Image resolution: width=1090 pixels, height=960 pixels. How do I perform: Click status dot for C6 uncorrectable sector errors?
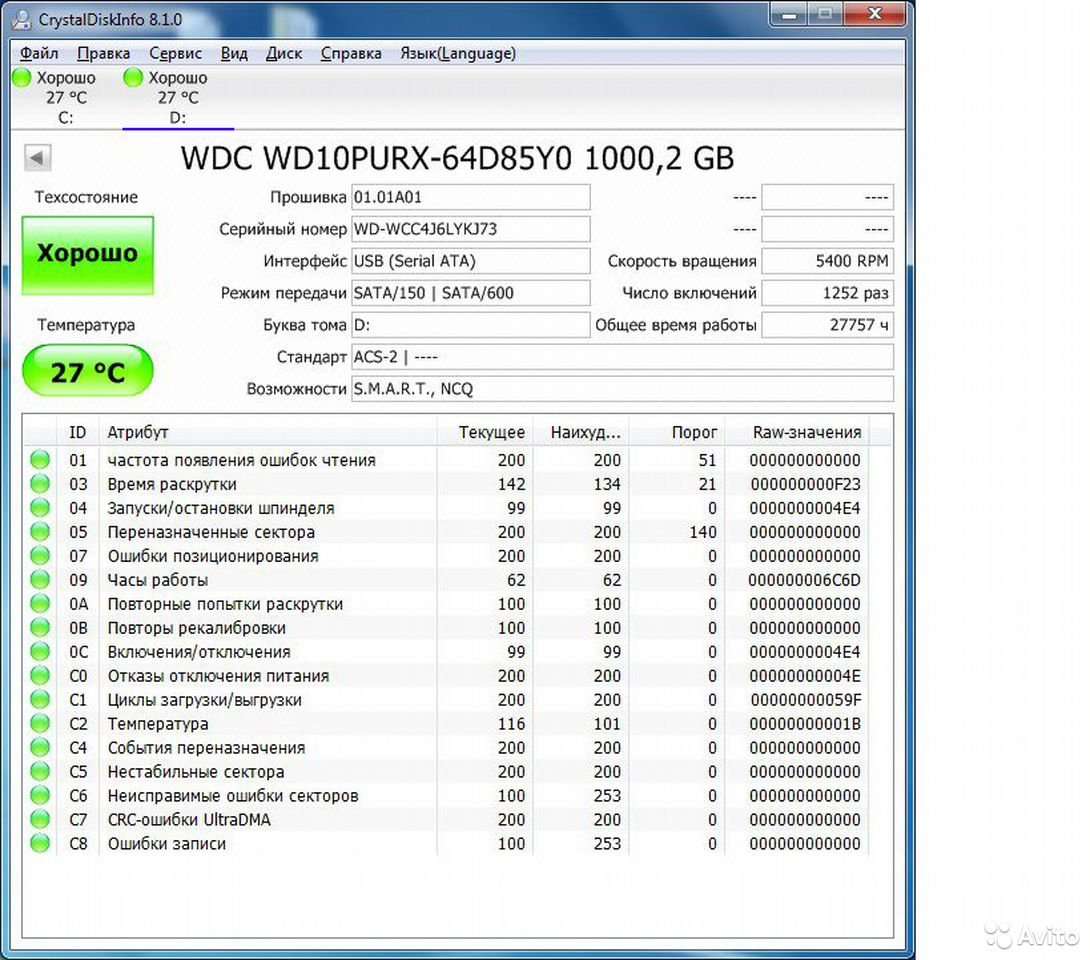[40, 795]
